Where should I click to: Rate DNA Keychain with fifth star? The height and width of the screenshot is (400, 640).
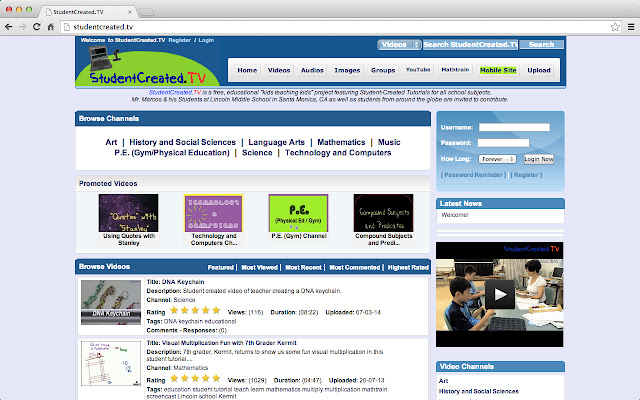(x=216, y=311)
